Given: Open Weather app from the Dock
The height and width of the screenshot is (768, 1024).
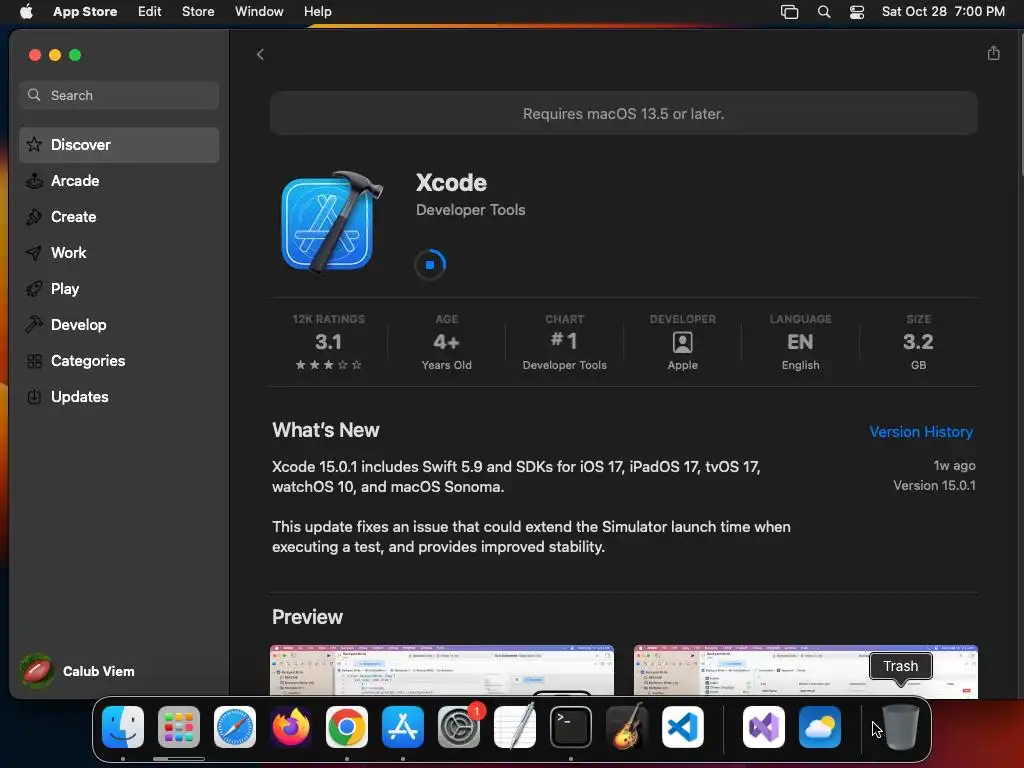Looking at the screenshot, I should [820, 727].
